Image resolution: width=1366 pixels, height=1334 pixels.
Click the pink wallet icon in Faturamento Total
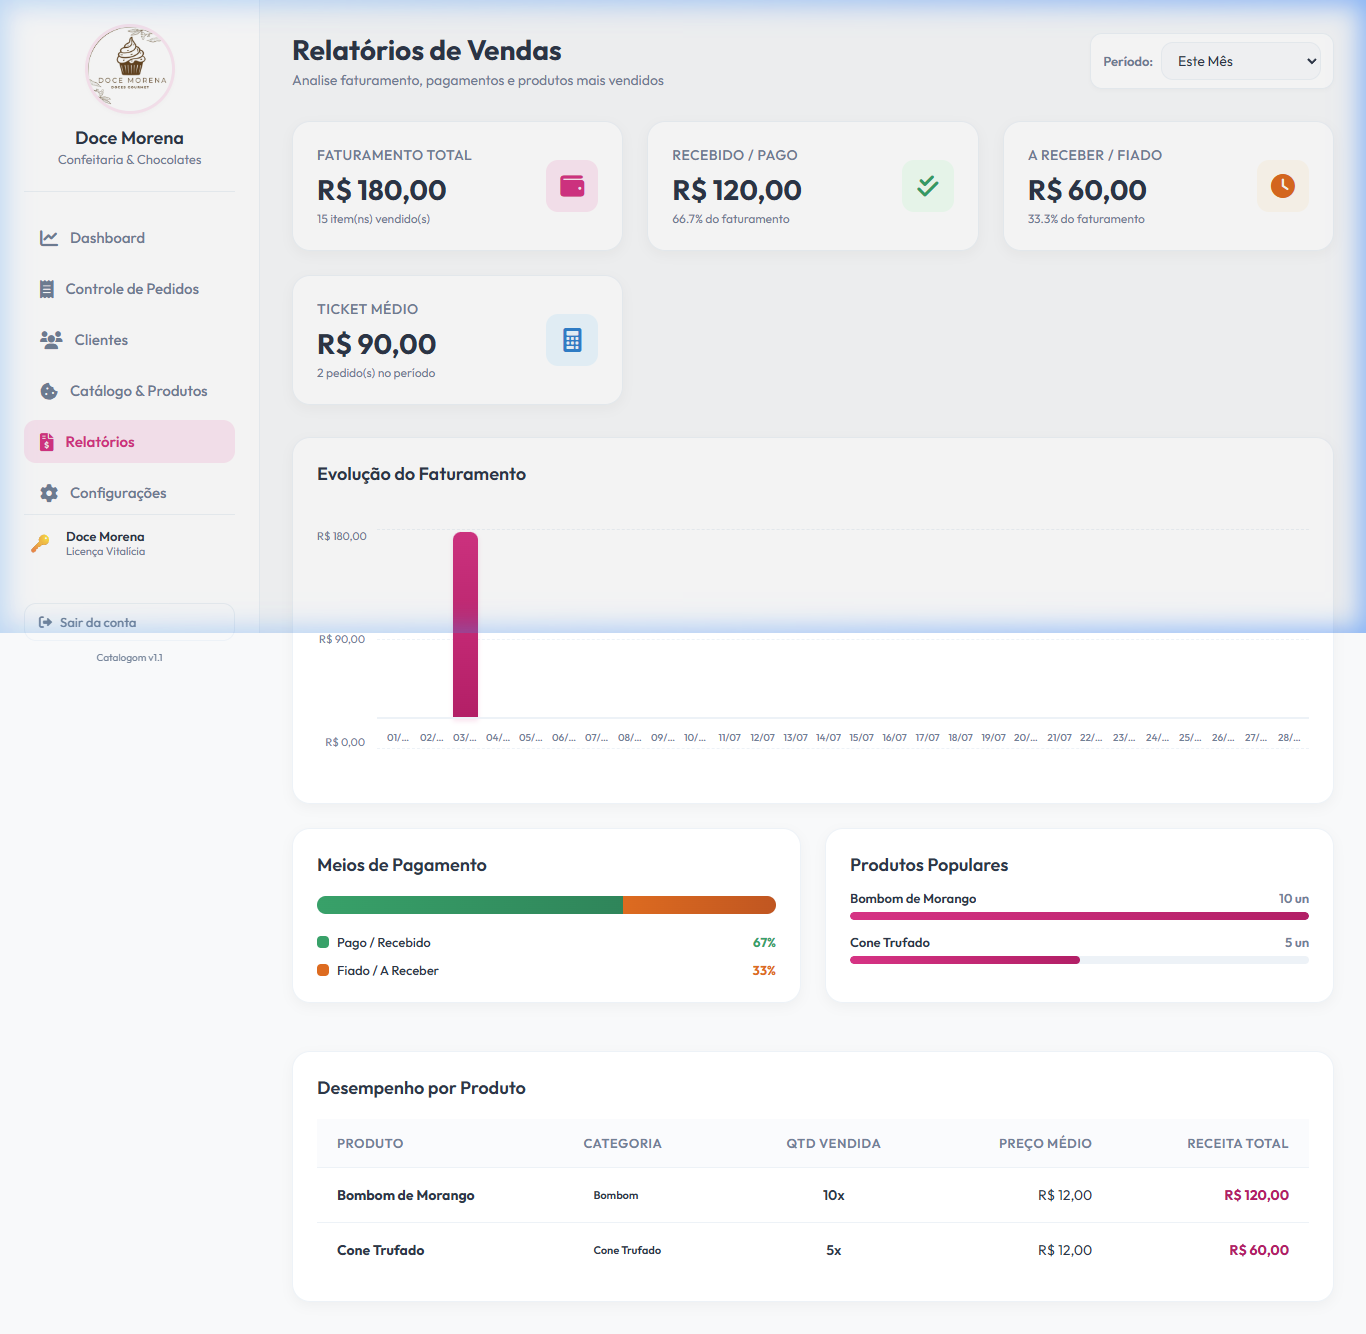coord(572,186)
